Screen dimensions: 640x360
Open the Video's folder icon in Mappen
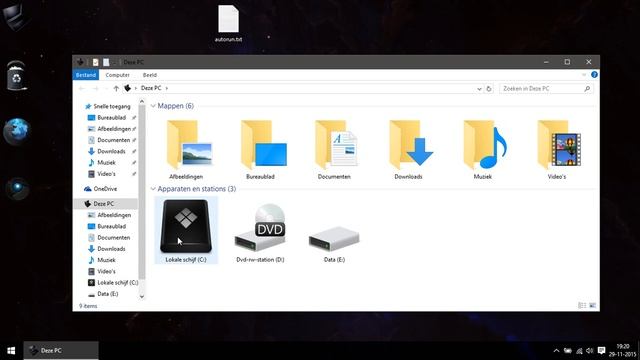(x=559, y=145)
